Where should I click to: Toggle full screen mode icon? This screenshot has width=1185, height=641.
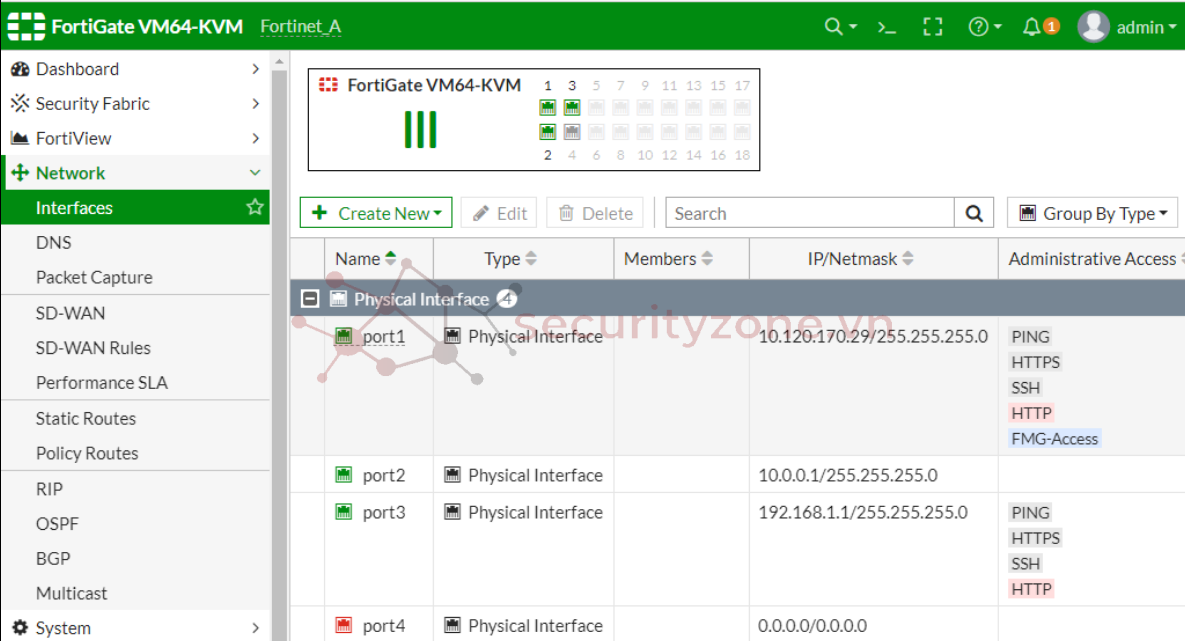(x=933, y=27)
